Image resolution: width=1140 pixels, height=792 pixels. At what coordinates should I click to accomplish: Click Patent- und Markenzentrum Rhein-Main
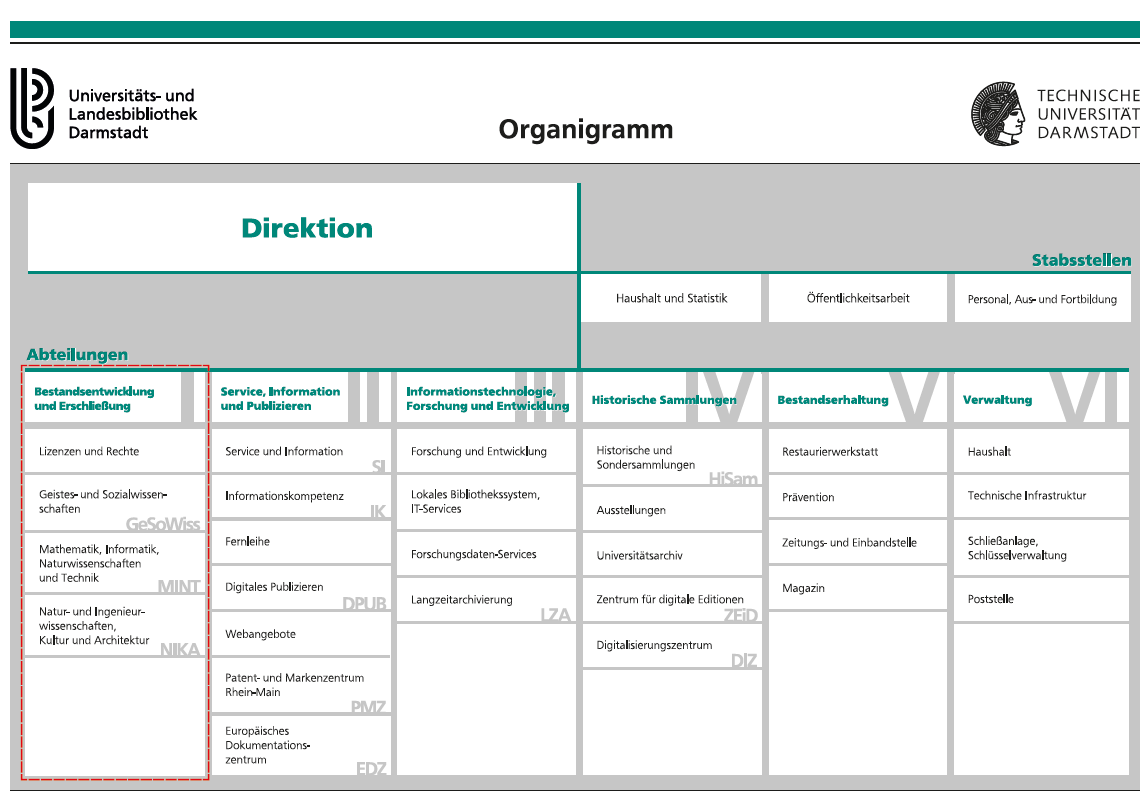301,685
